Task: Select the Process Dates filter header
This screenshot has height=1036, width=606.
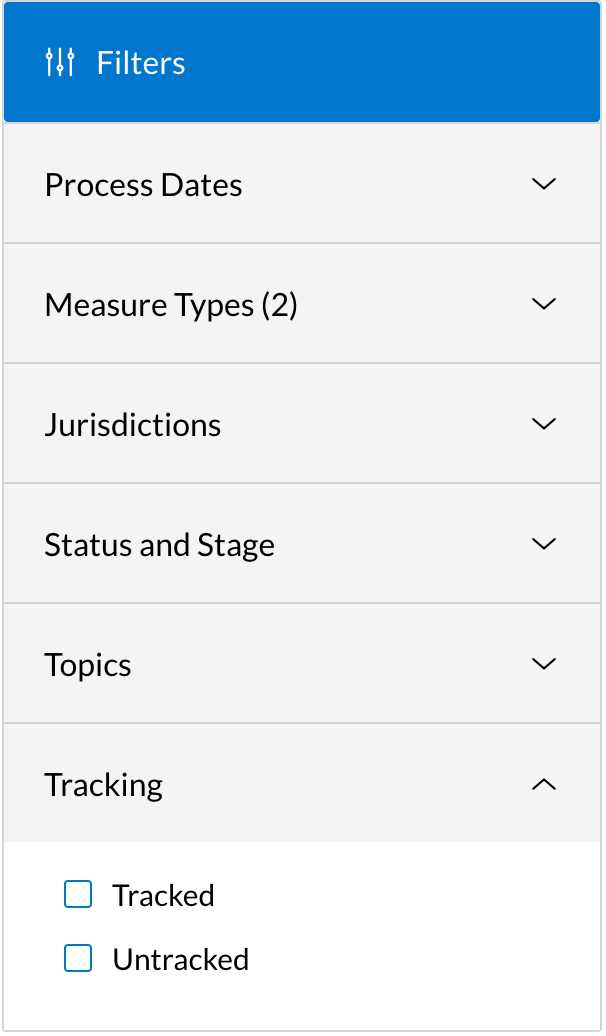Action: click(x=143, y=184)
